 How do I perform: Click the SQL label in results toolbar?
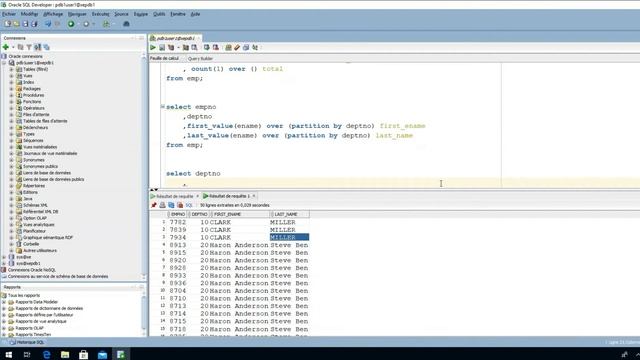pos(189,205)
